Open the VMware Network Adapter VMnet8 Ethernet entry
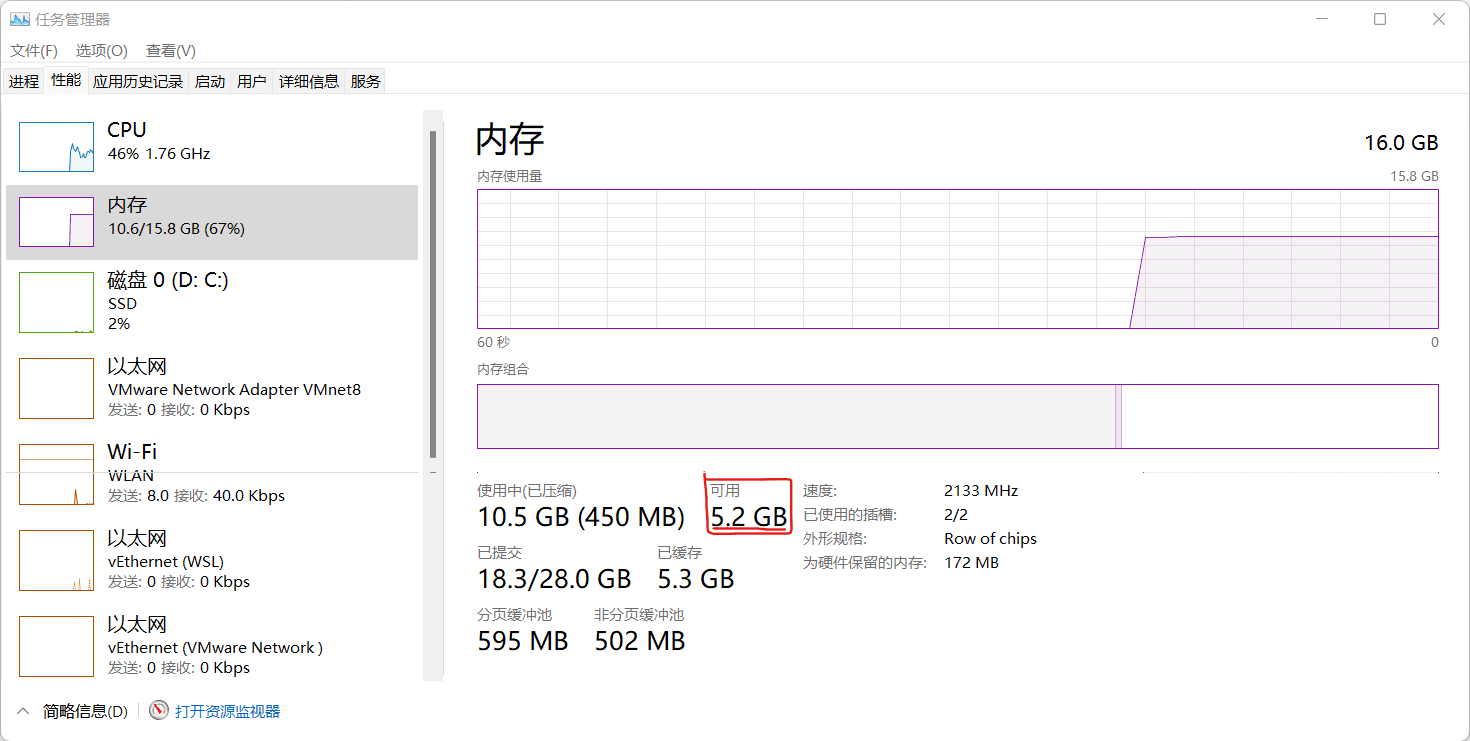Viewport: 1470px width, 741px height. (x=234, y=388)
